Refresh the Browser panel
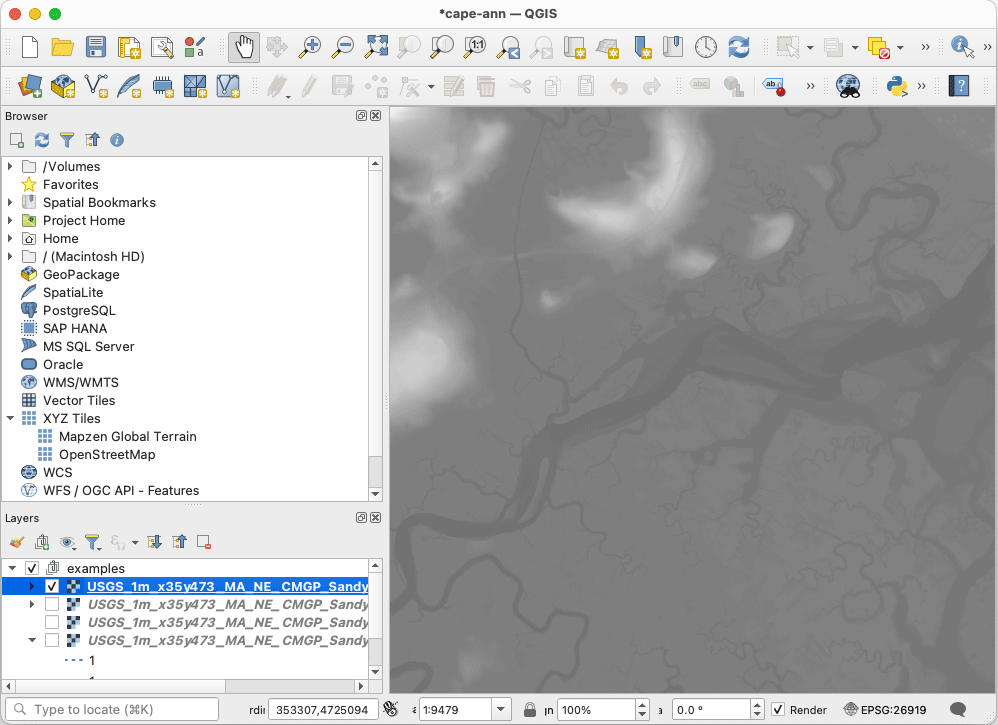The width and height of the screenshot is (998, 725). click(41, 140)
